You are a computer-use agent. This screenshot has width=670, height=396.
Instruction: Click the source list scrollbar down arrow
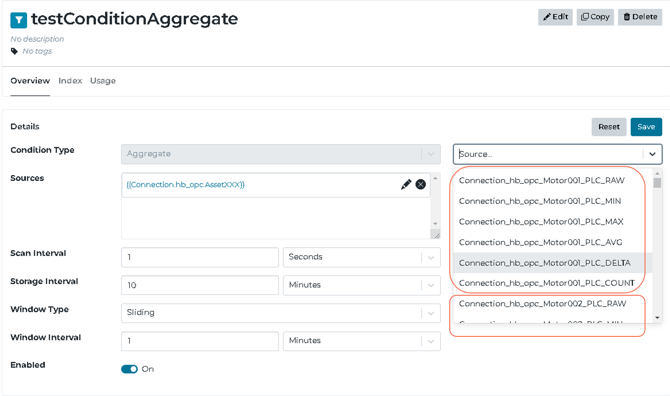click(x=657, y=317)
